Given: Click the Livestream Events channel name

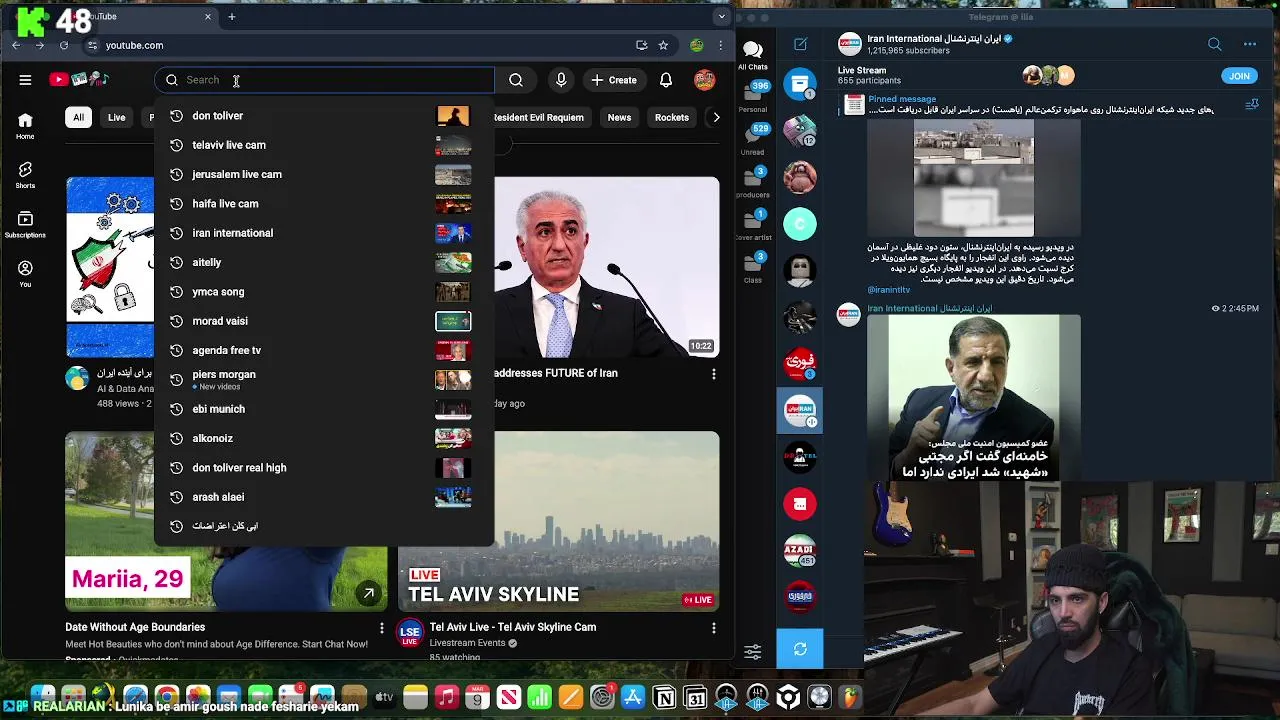Looking at the screenshot, I should coord(467,643).
